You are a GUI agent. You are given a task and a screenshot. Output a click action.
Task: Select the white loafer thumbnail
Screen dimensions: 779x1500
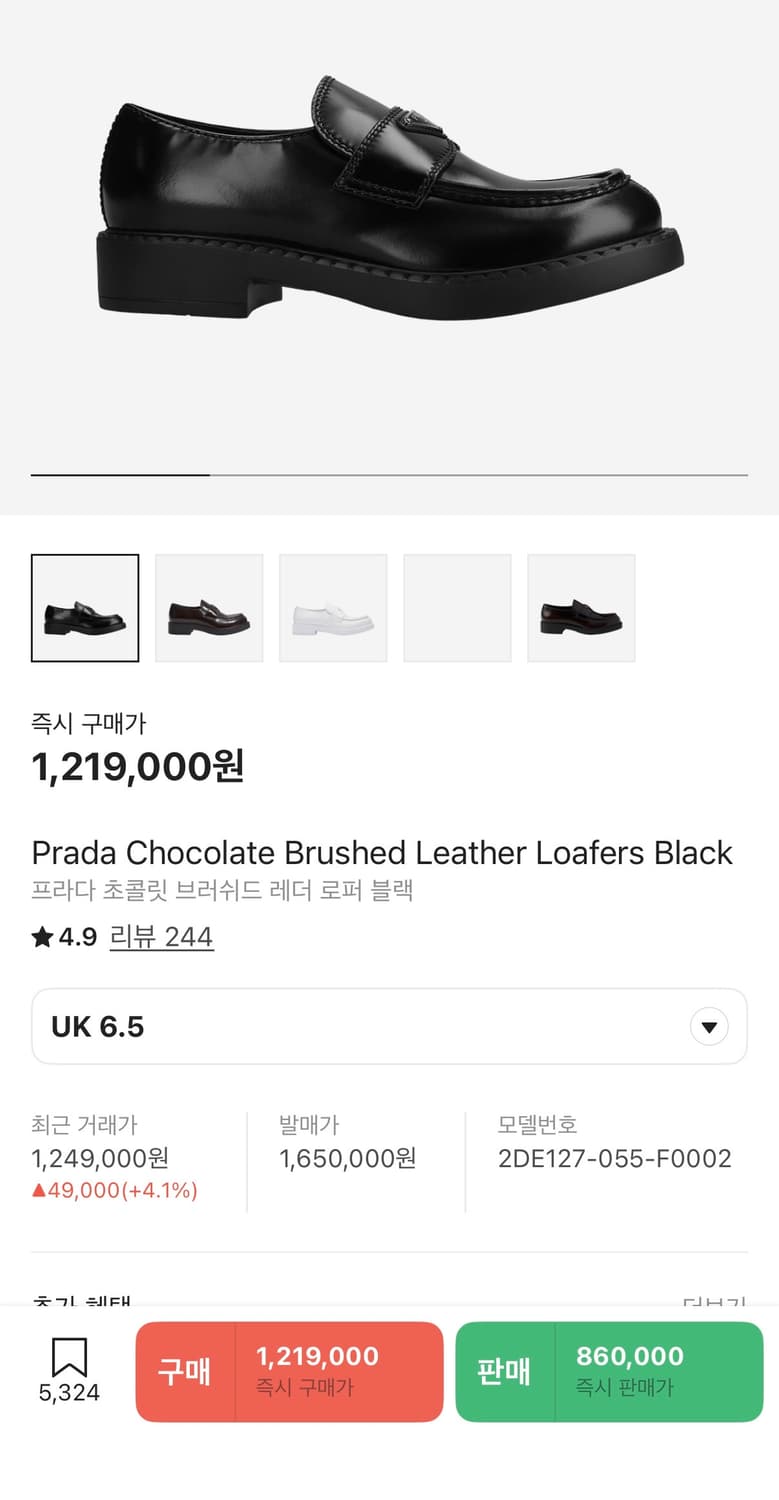coord(333,608)
